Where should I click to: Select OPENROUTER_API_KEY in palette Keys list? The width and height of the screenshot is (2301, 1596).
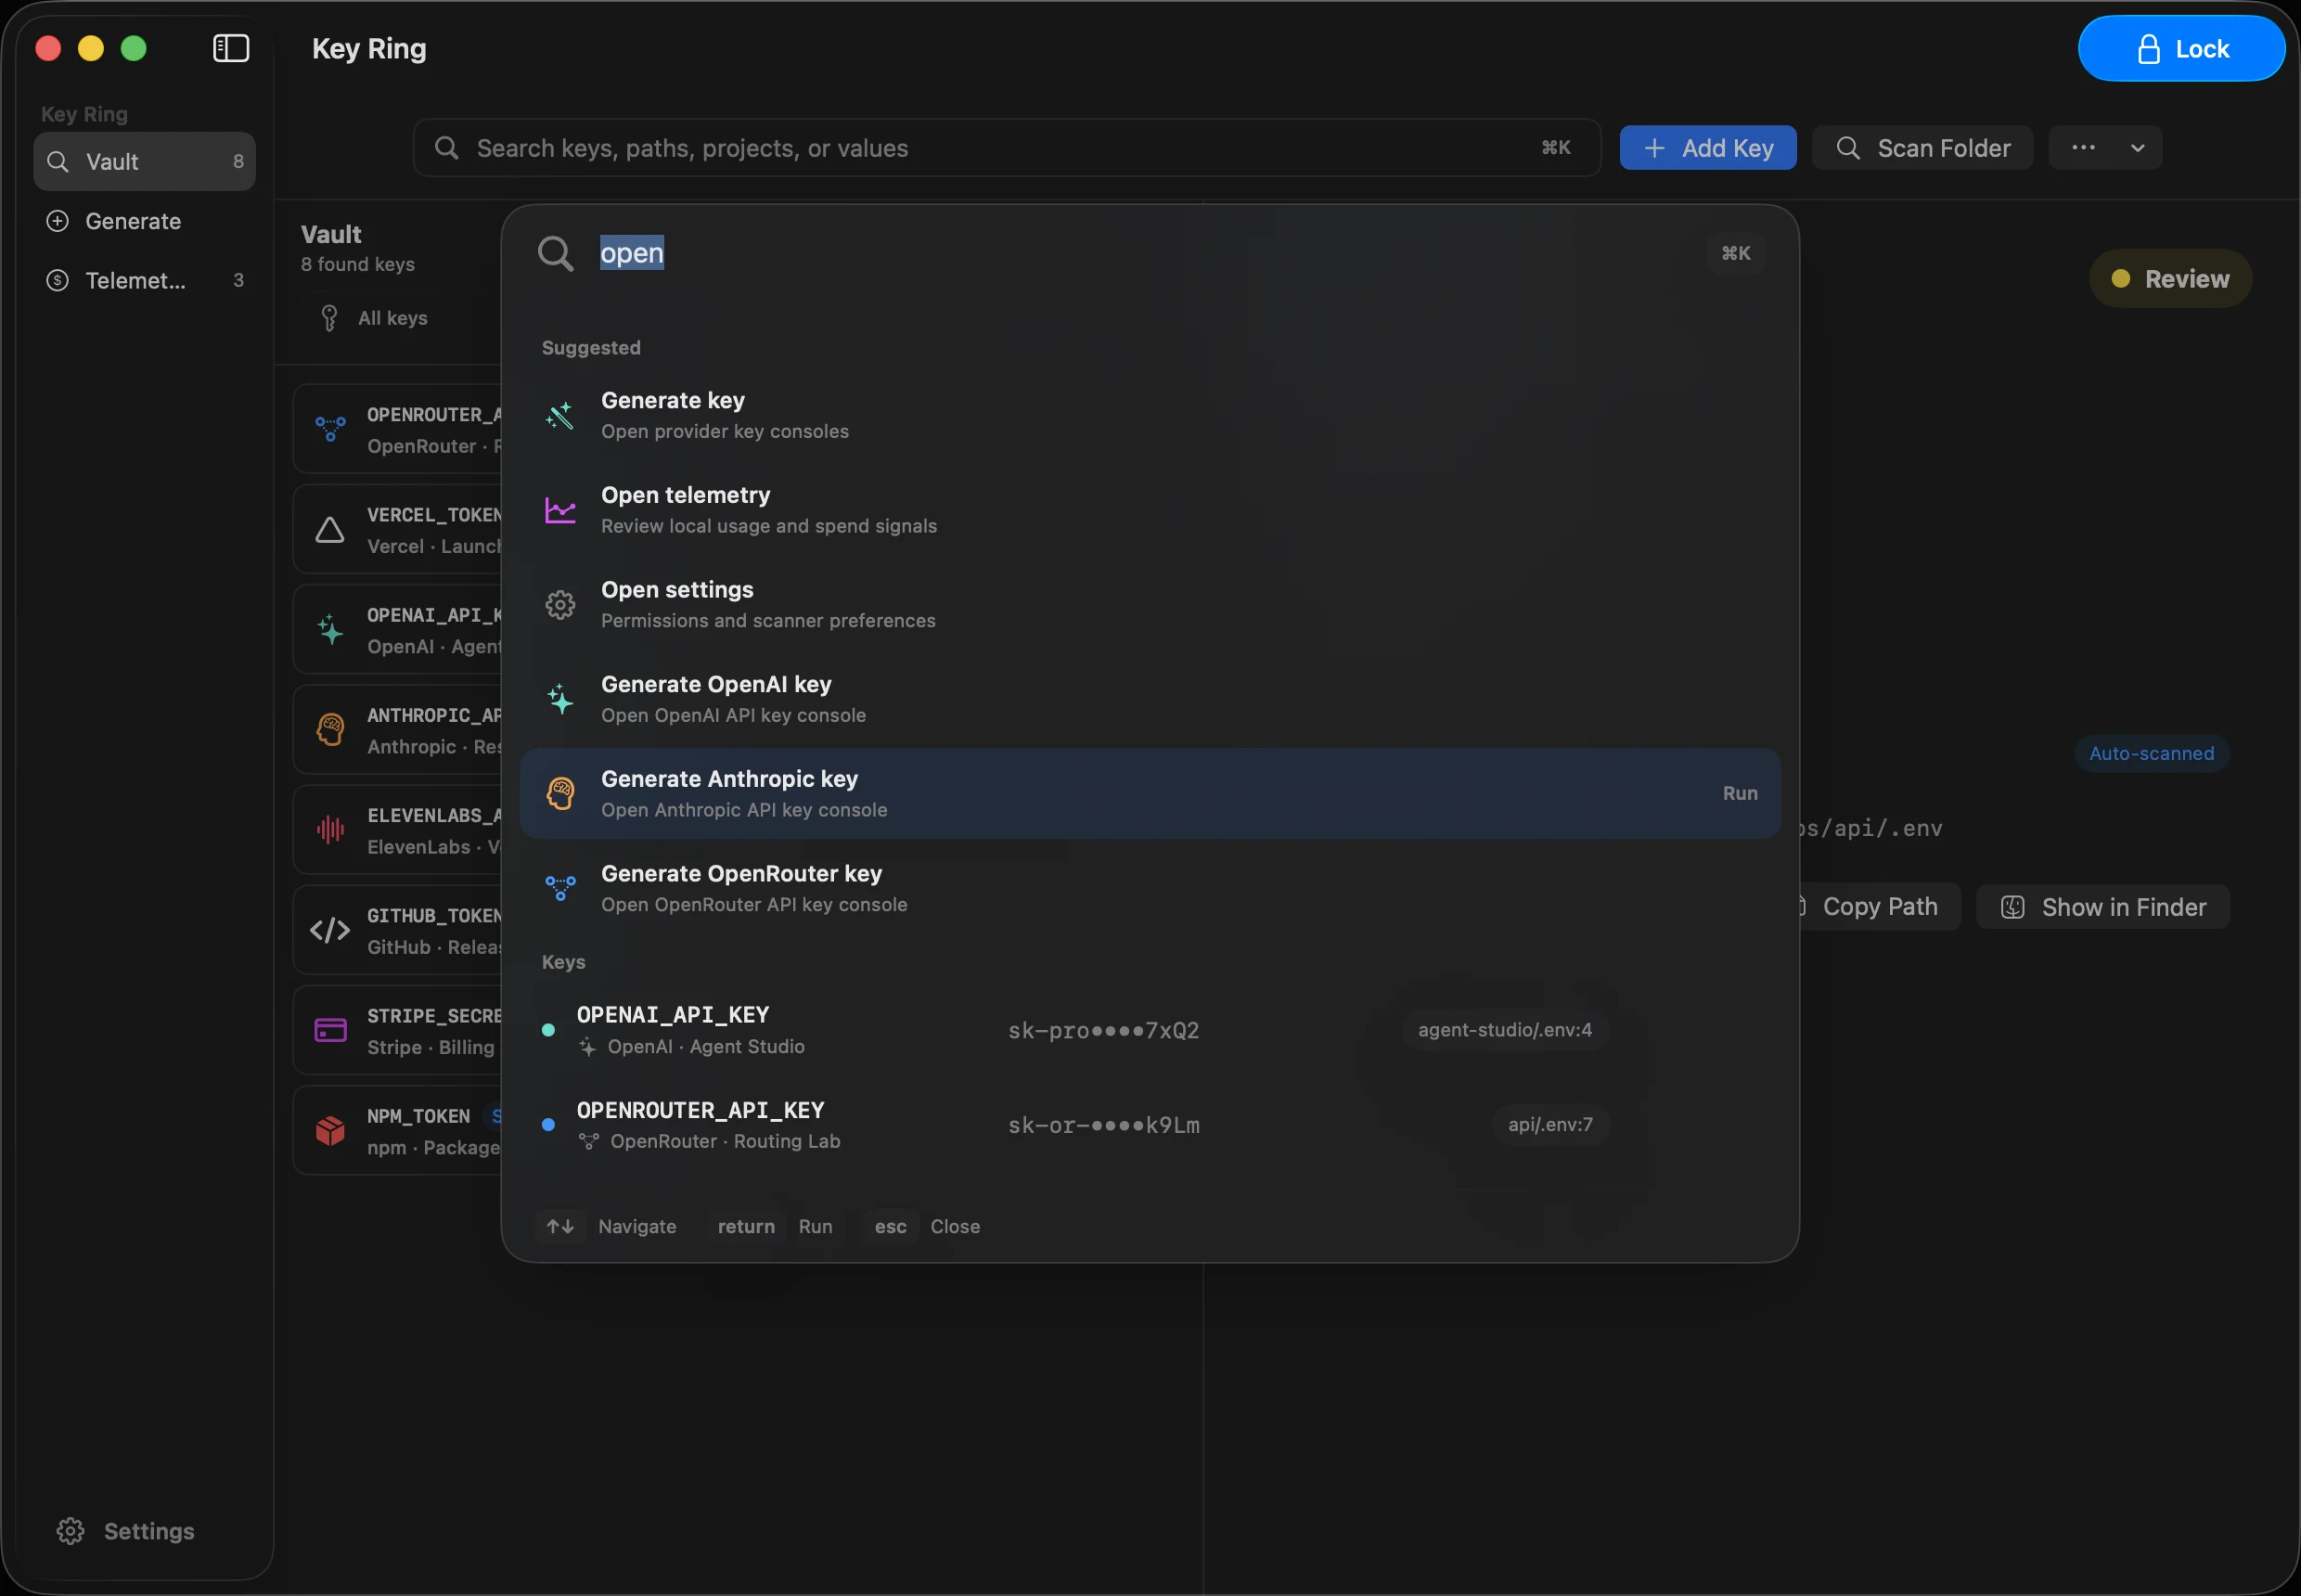pyautogui.click(x=1150, y=1124)
